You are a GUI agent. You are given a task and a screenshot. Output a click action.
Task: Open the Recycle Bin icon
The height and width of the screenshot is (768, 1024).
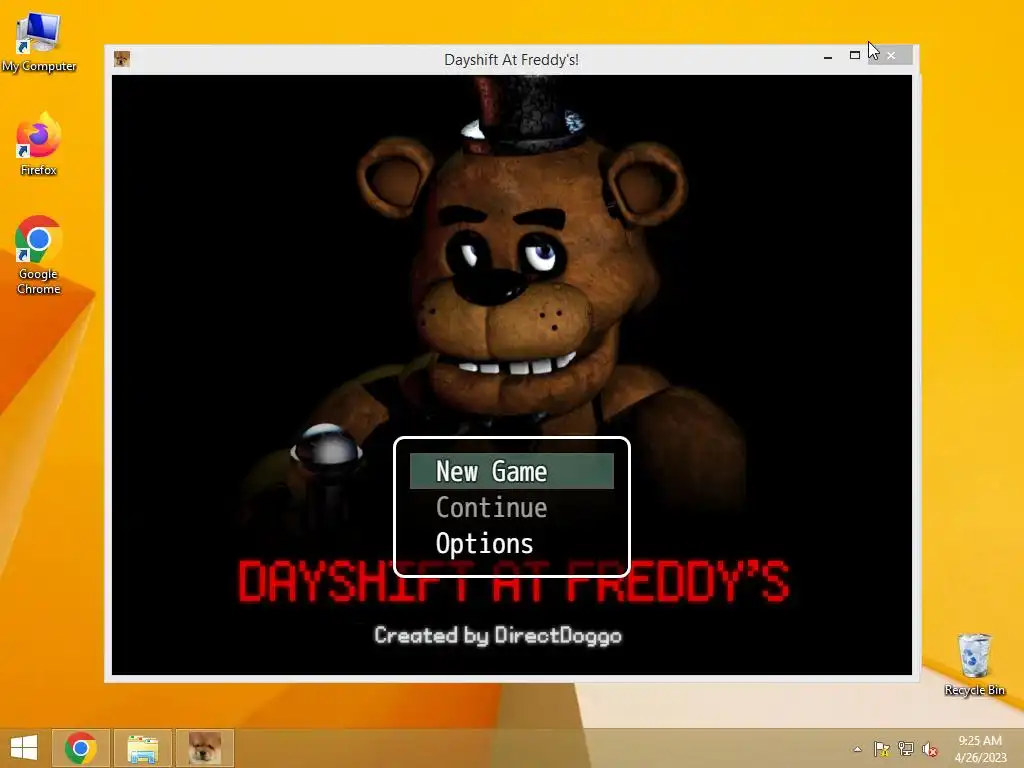tap(974, 664)
